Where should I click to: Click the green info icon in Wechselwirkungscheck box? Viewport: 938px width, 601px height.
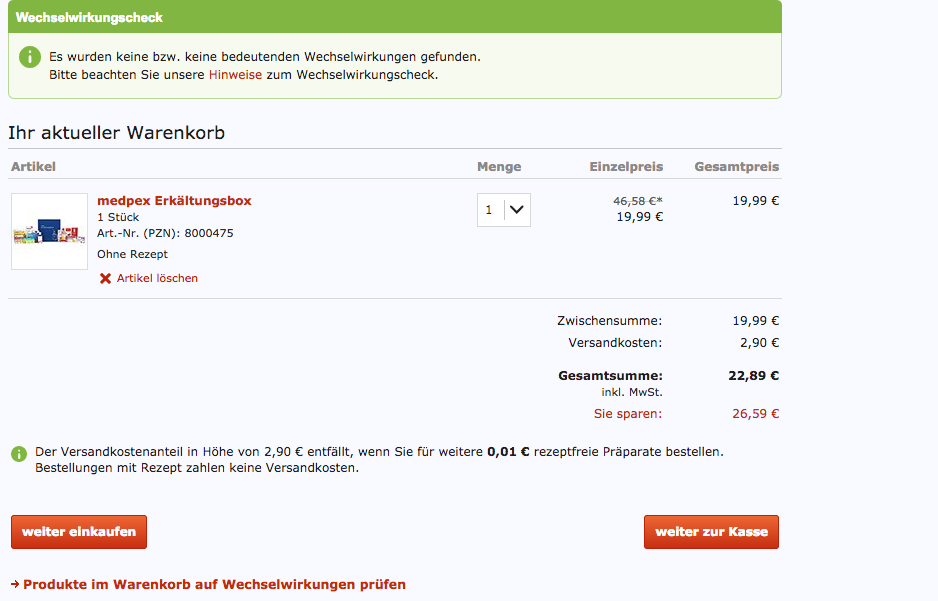click(30, 57)
